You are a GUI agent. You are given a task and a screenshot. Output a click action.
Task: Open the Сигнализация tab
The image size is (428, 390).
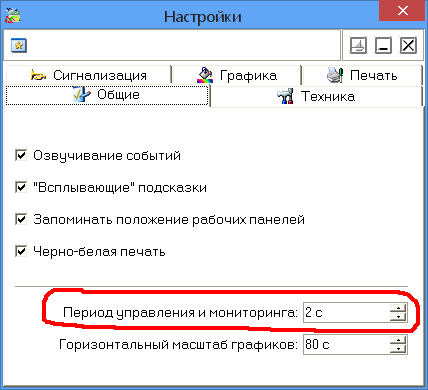(x=88, y=75)
